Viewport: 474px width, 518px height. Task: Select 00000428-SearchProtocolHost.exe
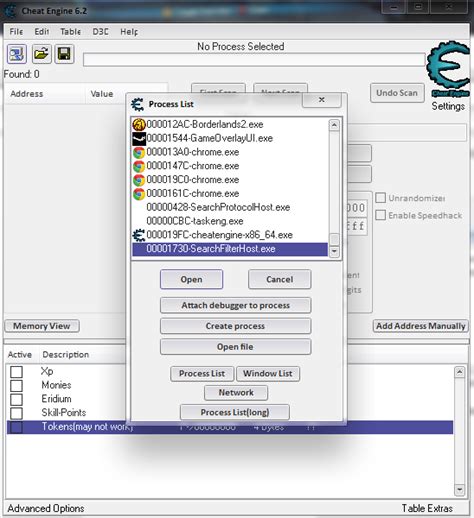(x=230, y=207)
